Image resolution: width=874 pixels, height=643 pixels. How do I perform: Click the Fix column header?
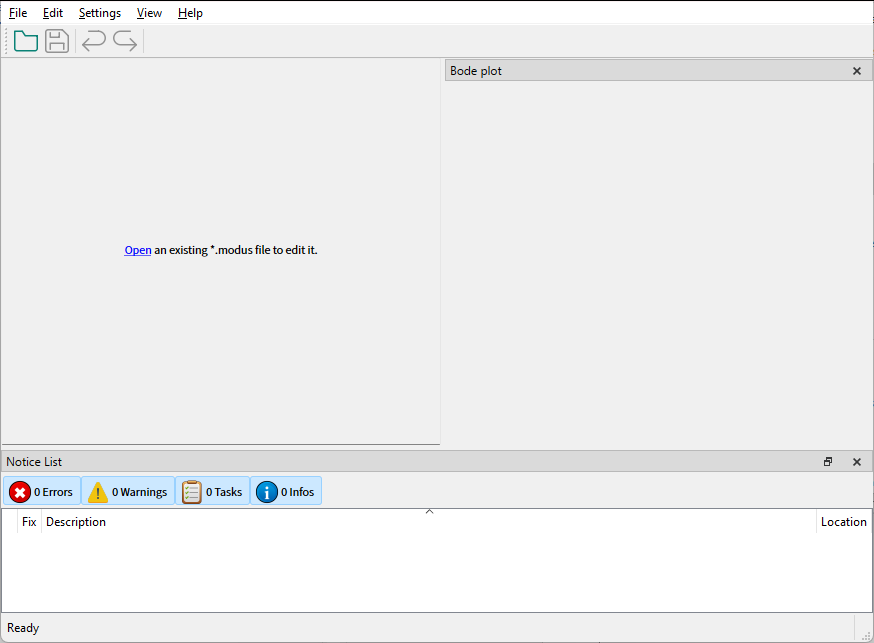pyautogui.click(x=29, y=522)
